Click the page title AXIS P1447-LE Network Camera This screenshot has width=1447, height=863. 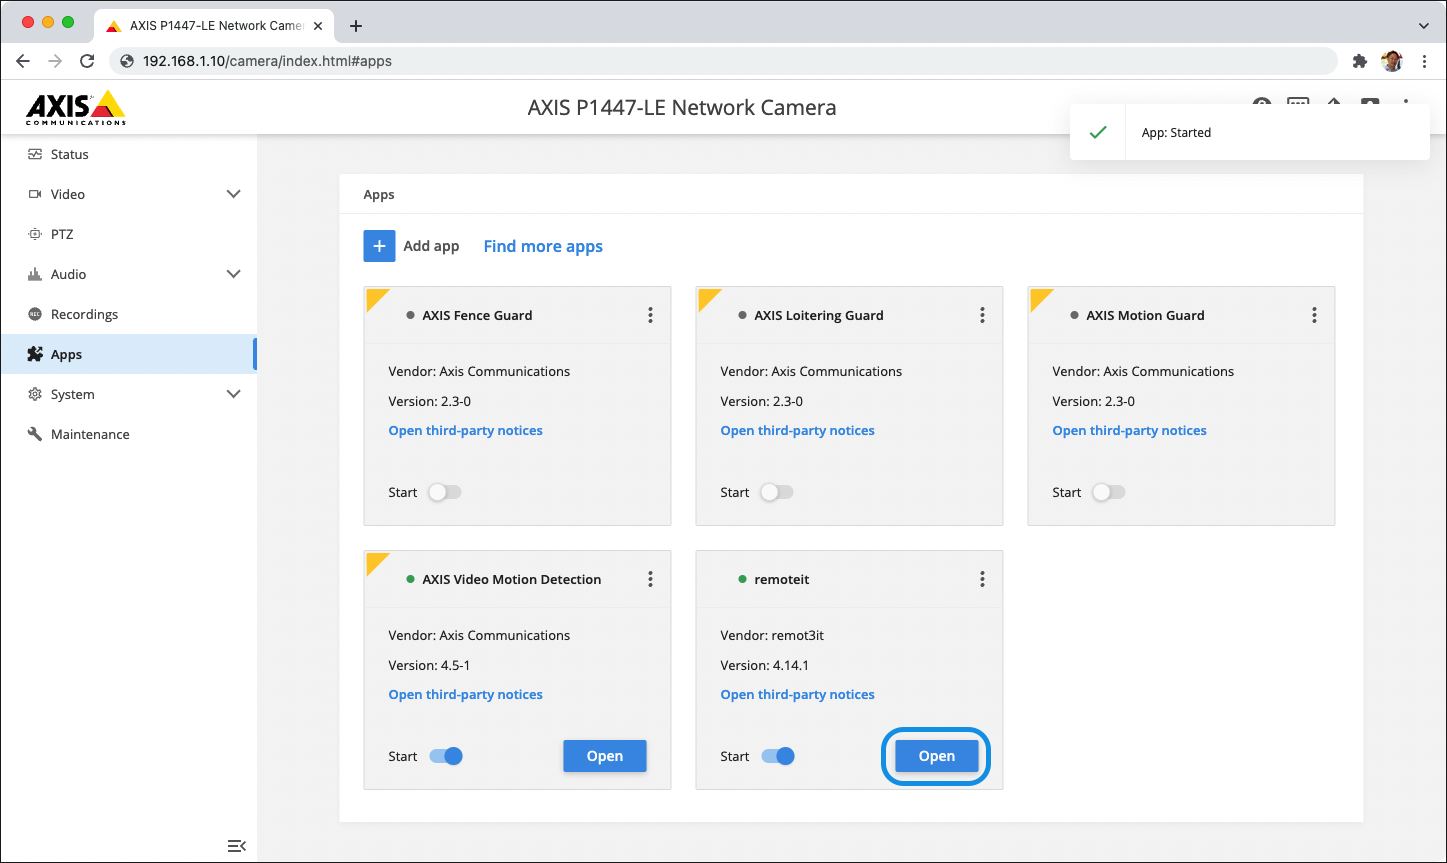[682, 107]
